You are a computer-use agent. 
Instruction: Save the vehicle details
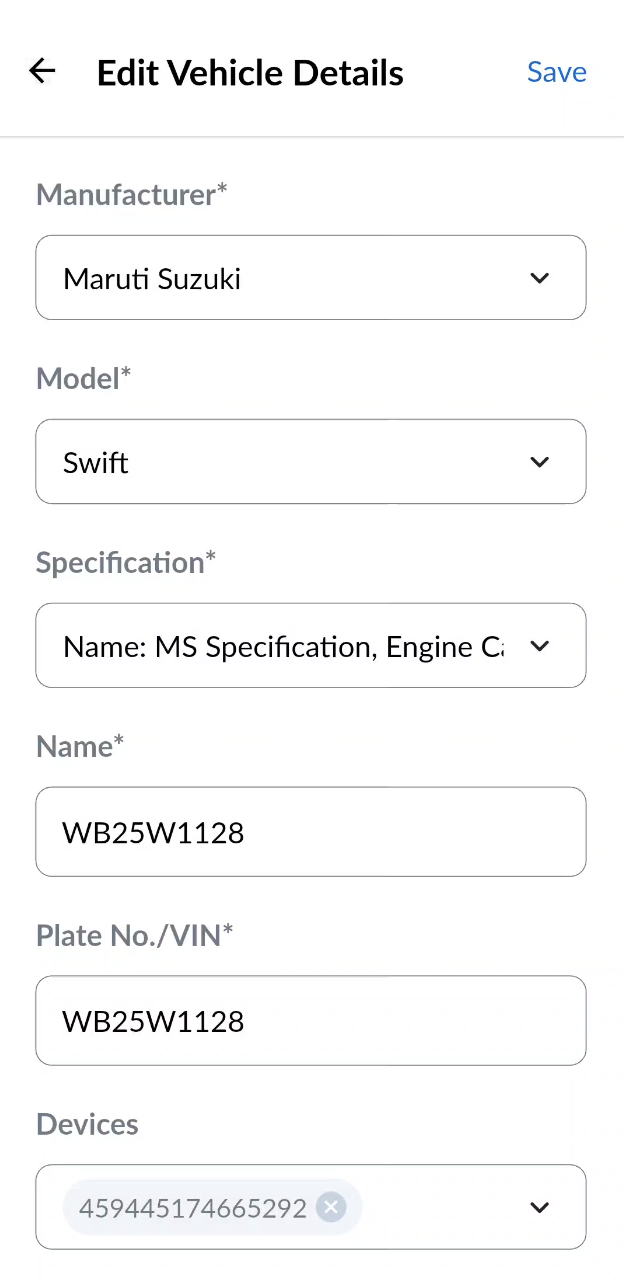click(556, 72)
